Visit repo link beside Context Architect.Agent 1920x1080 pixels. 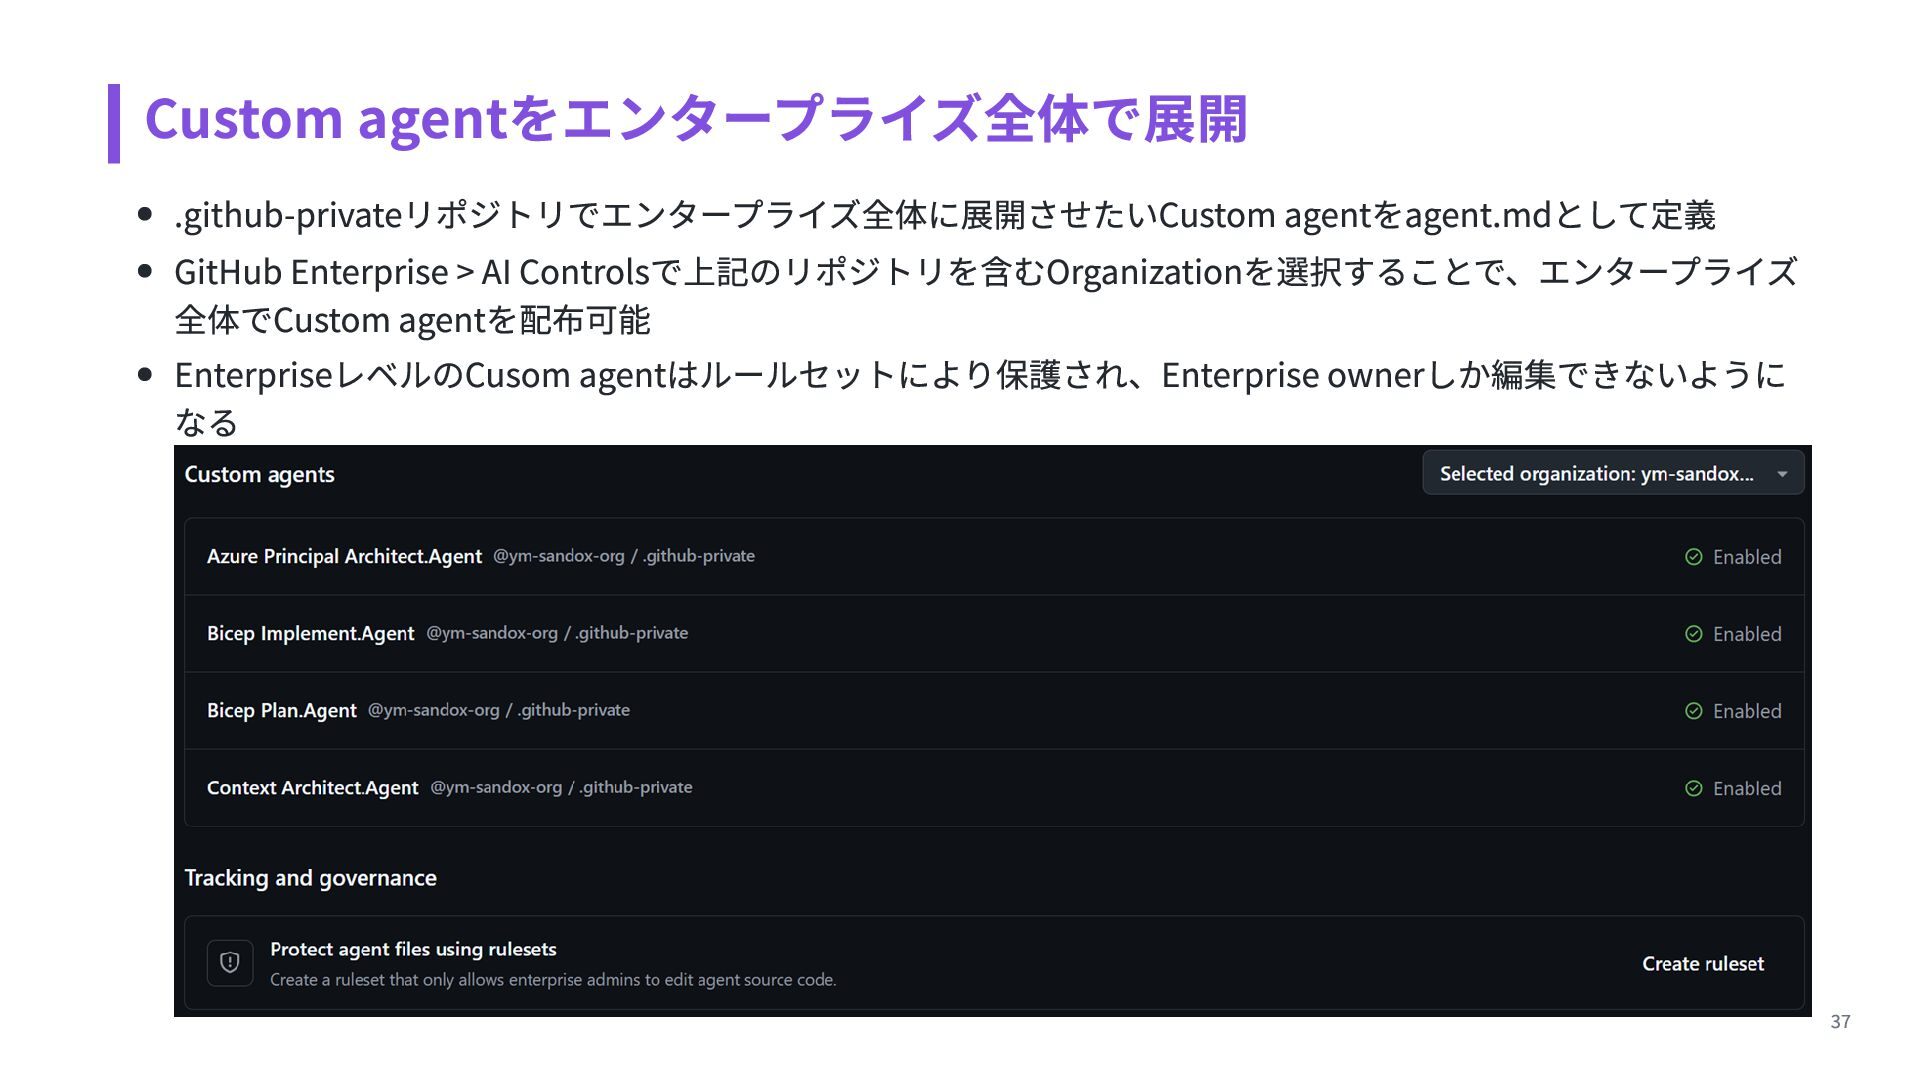click(x=561, y=787)
